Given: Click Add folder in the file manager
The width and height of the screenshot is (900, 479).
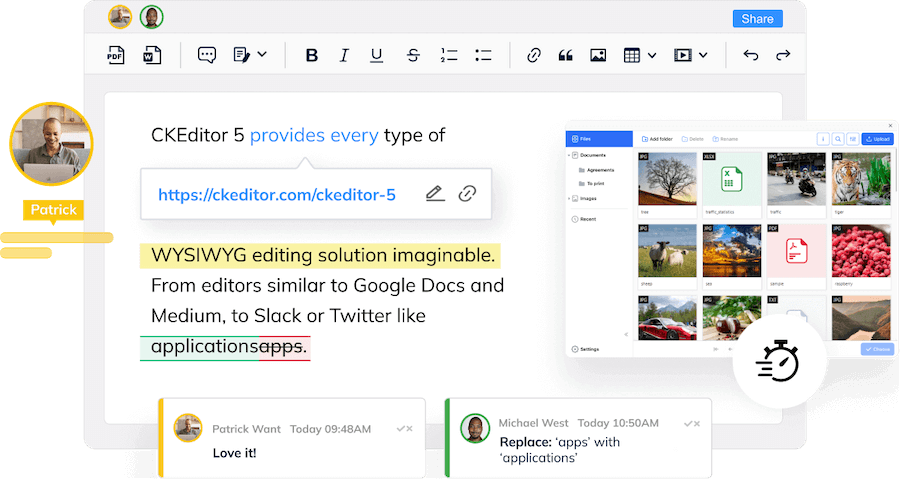Looking at the screenshot, I should (657, 139).
